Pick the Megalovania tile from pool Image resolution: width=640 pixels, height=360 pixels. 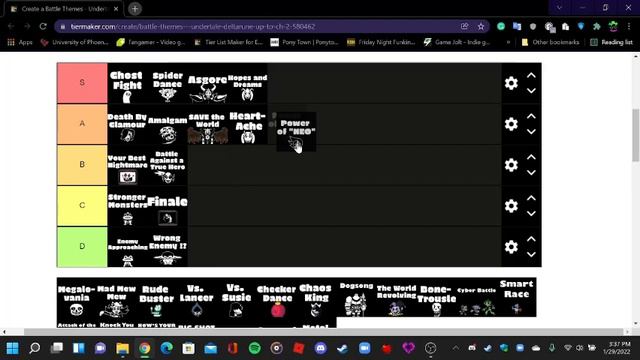pos(77,298)
